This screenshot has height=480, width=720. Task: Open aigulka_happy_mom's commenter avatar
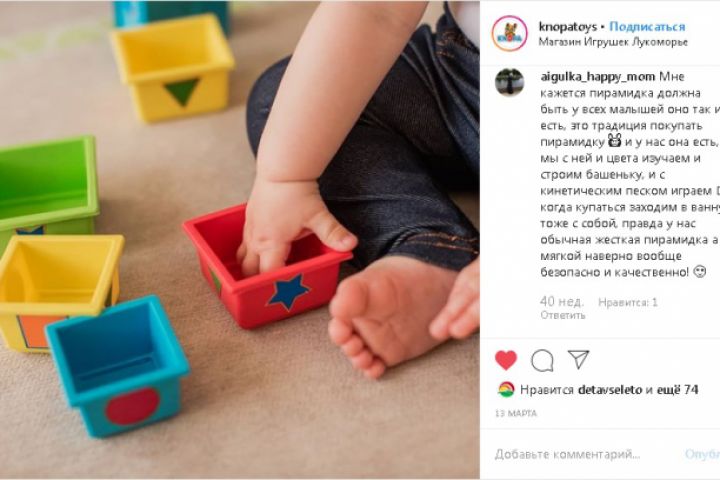click(509, 82)
